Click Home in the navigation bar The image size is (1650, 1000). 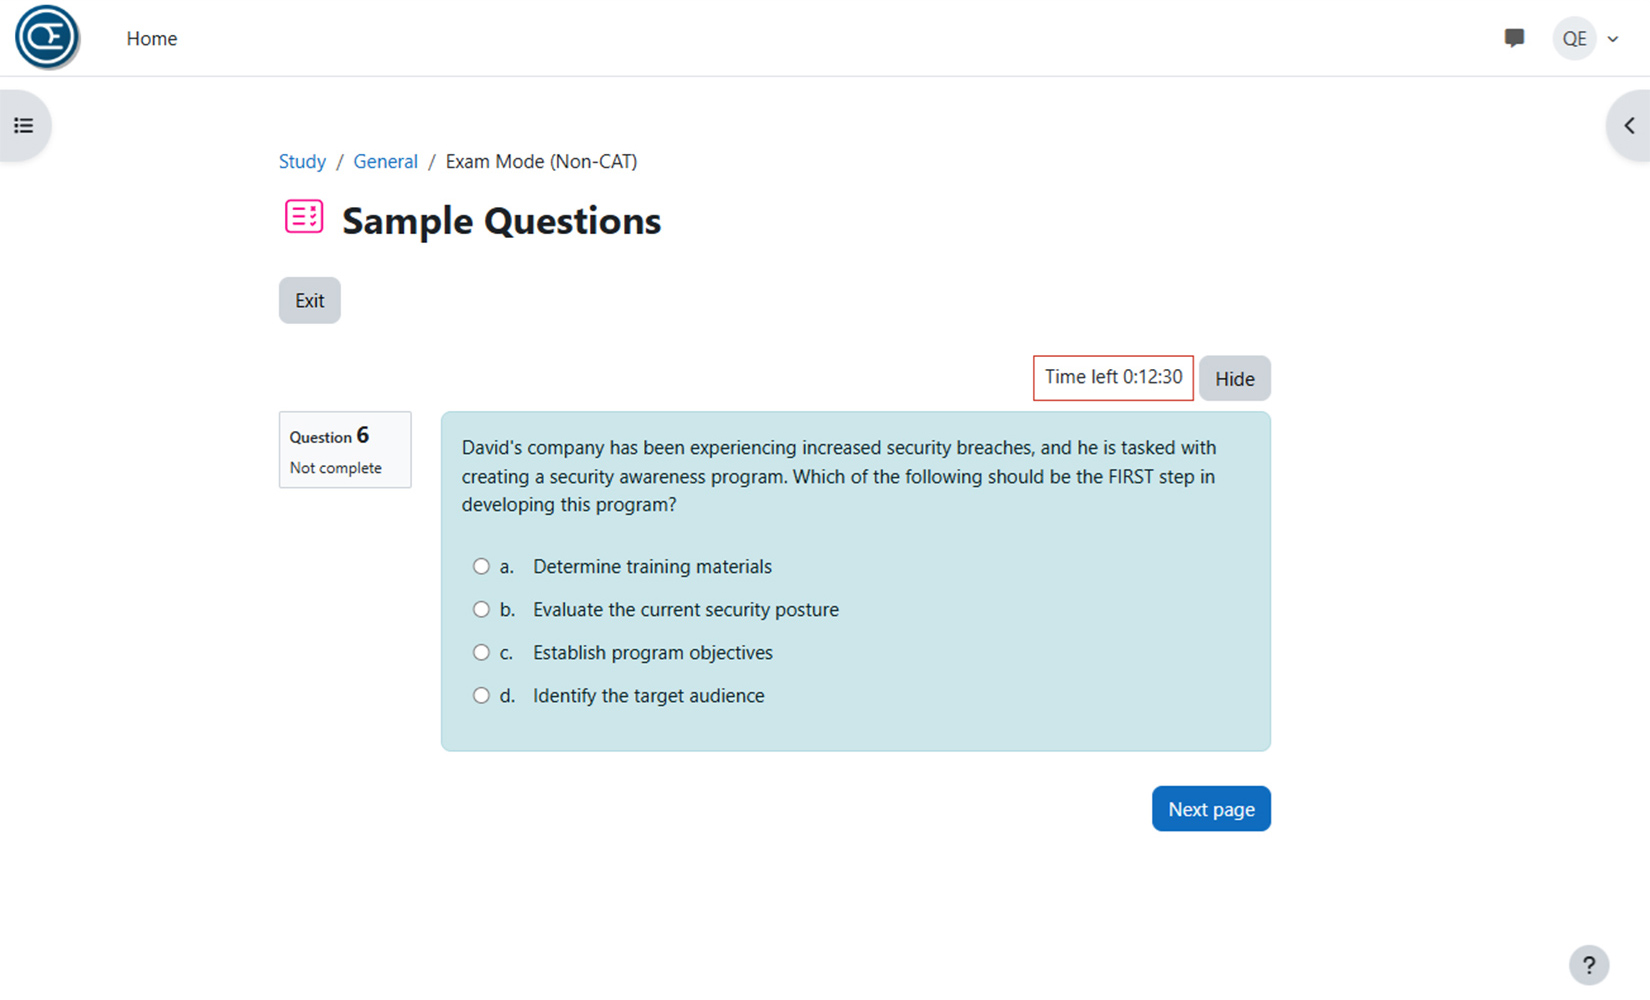coord(151,38)
